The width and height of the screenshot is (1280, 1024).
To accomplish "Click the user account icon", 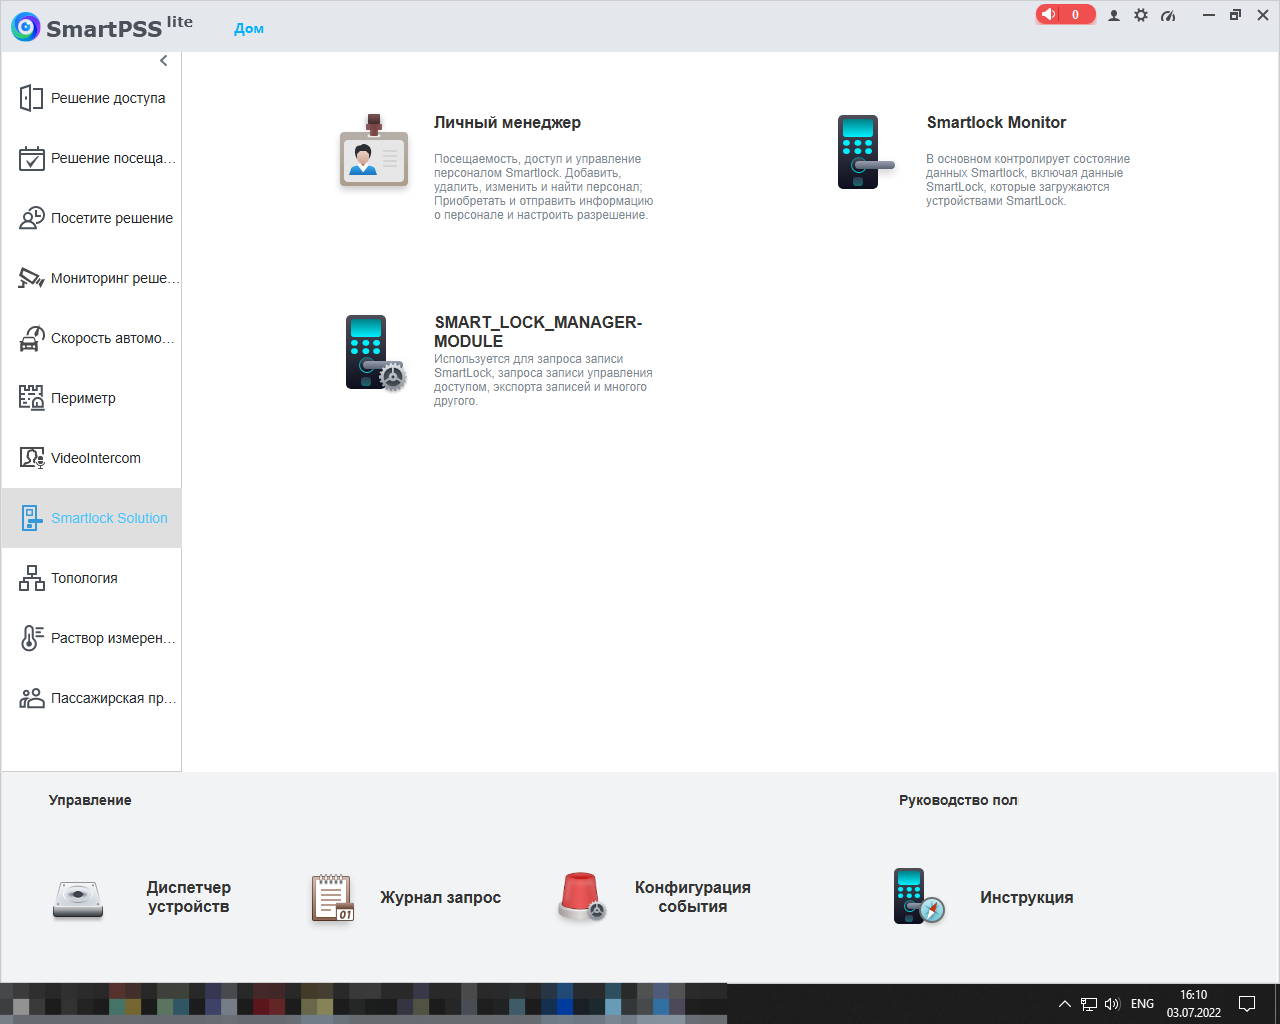I will pyautogui.click(x=1114, y=15).
